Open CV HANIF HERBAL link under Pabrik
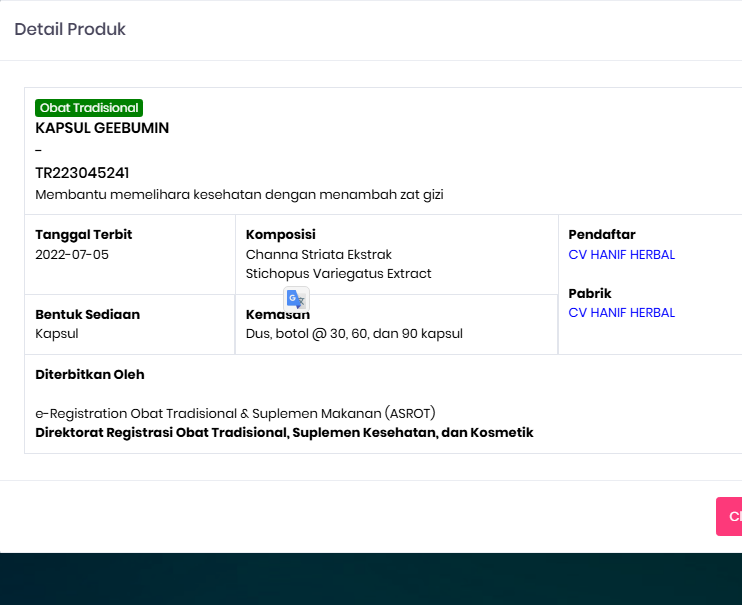742x605 pixels. (621, 313)
